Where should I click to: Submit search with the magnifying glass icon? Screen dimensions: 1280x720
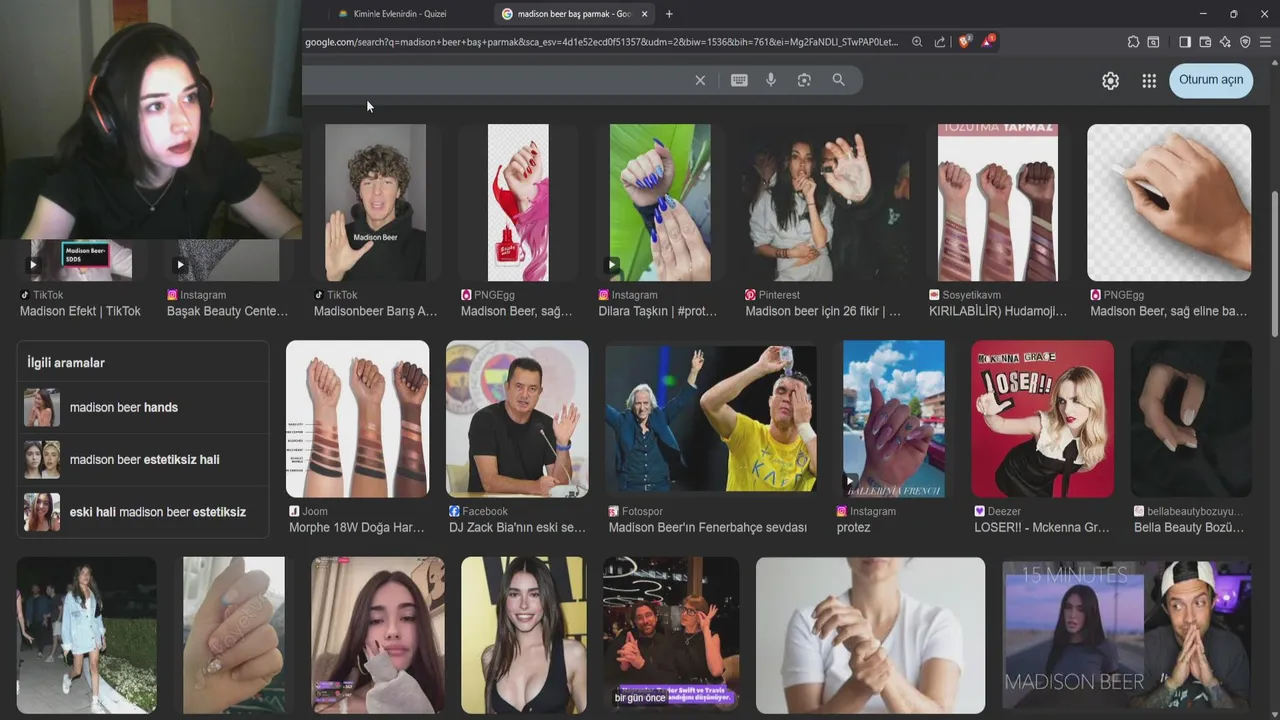pos(838,80)
